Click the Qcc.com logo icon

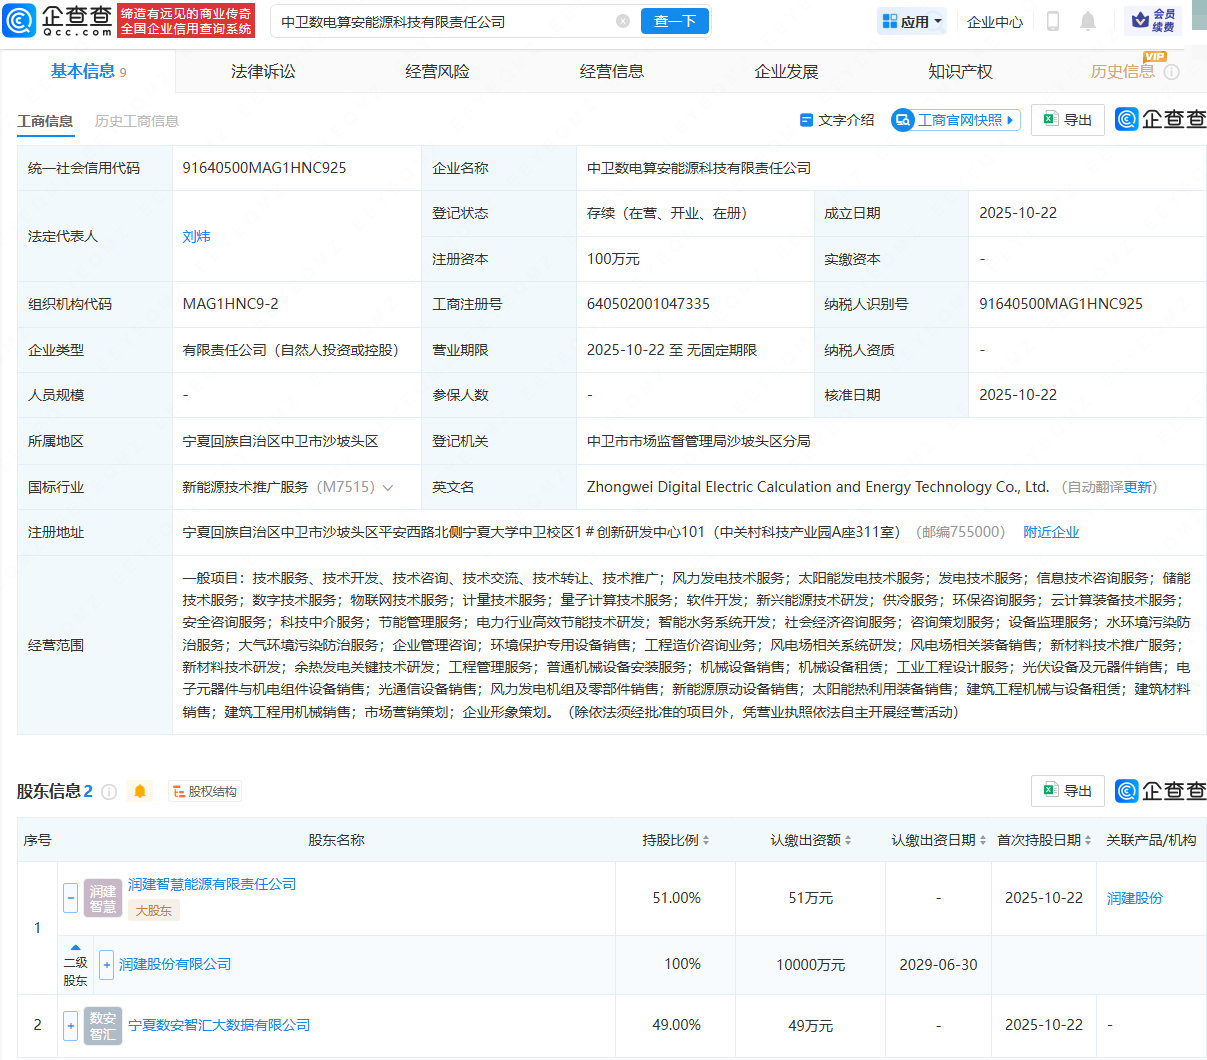[x=19, y=20]
